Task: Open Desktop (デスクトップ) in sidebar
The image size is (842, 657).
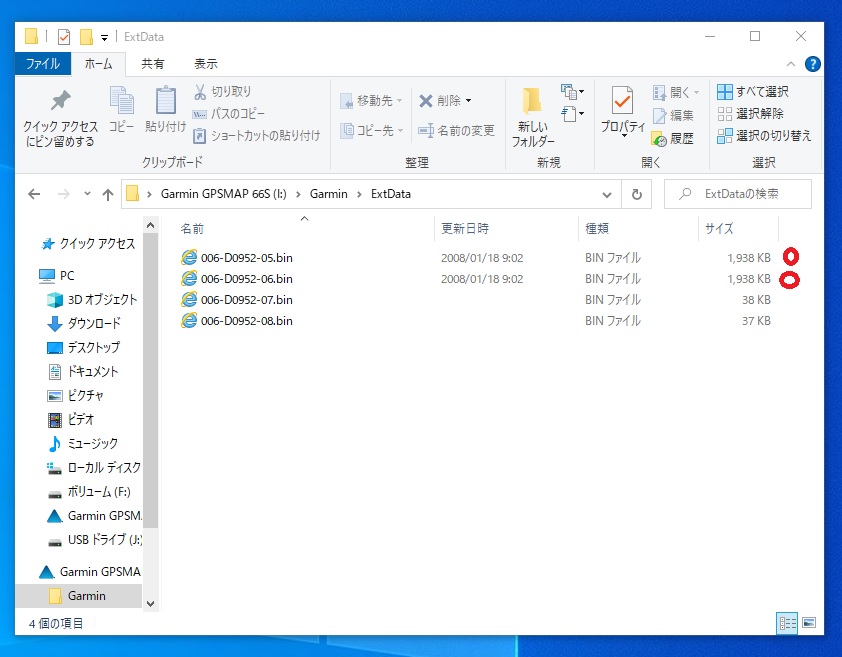Action: pyautogui.click(x=83, y=348)
